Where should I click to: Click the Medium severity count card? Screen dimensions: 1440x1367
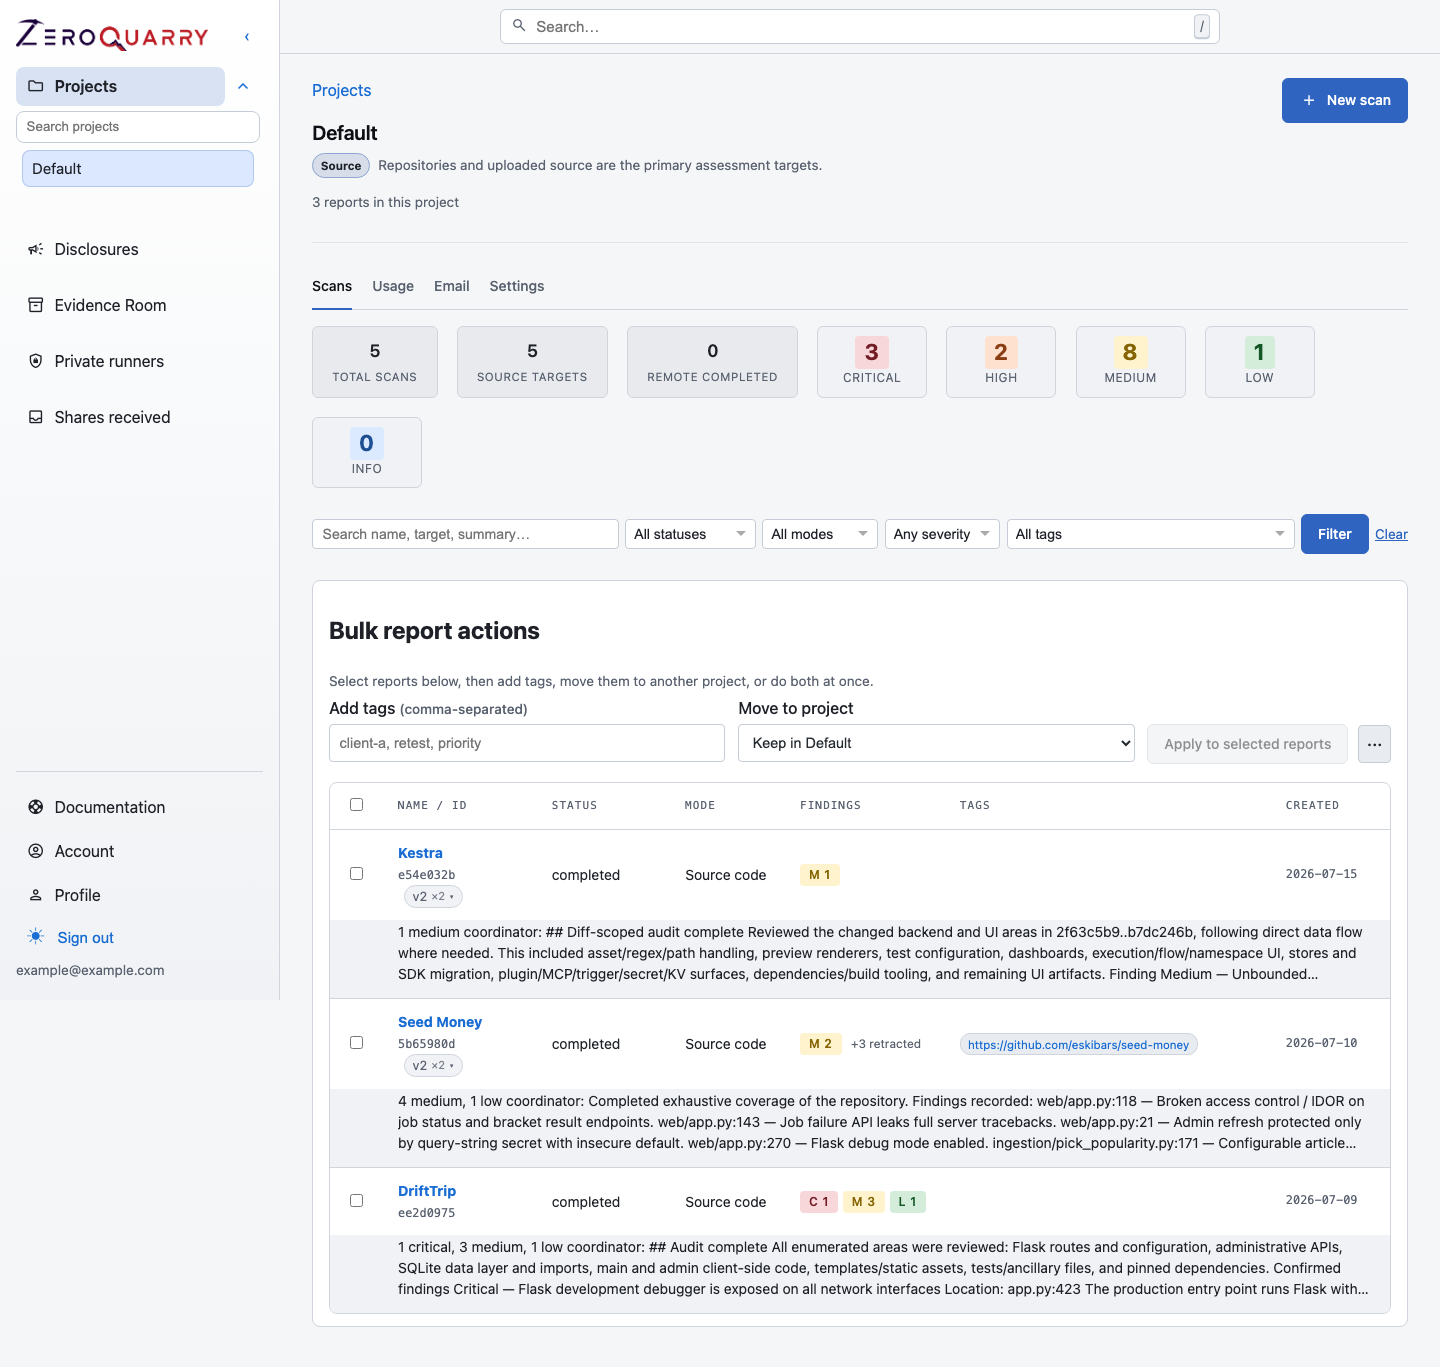1131,362
